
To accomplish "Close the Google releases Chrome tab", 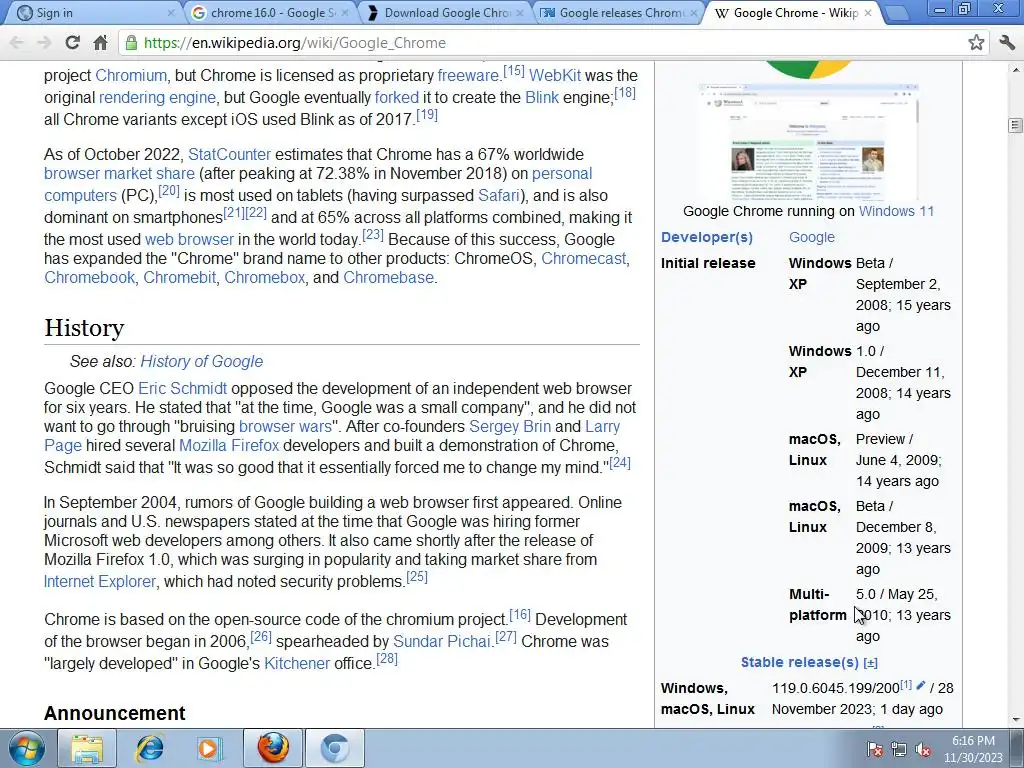I will [x=694, y=12].
